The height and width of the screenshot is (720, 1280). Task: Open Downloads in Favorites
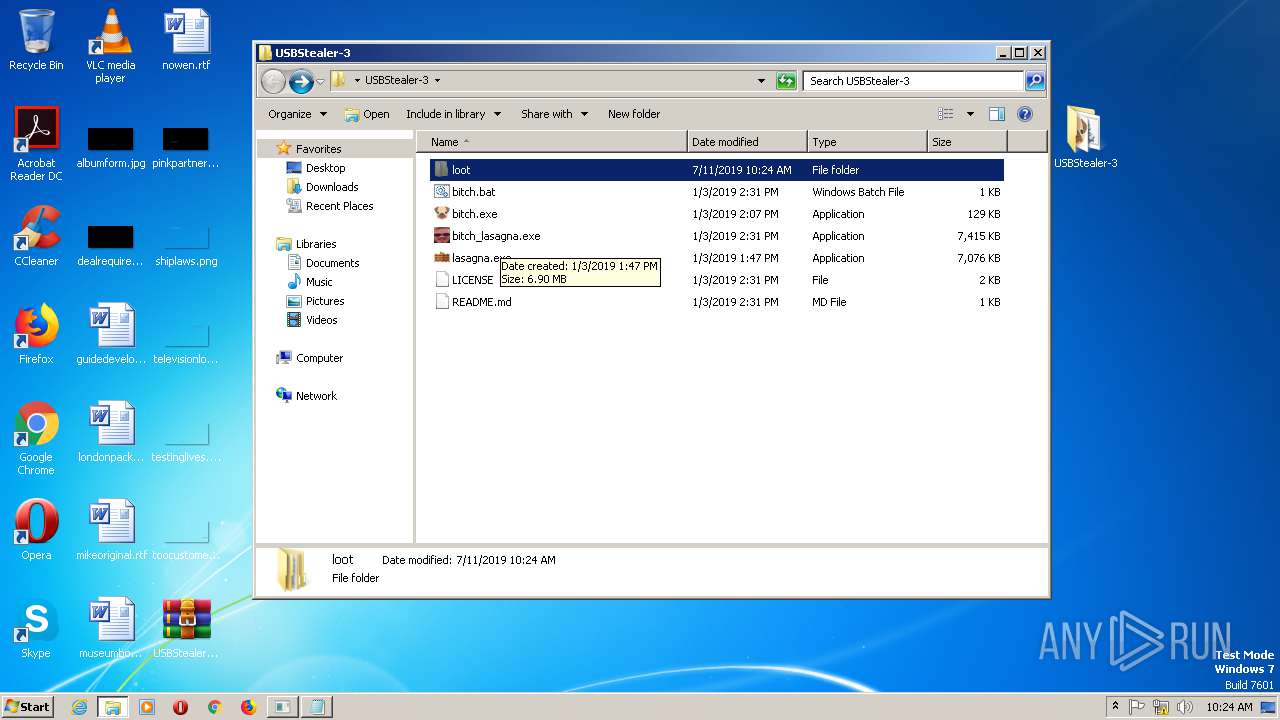click(x=332, y=187)
